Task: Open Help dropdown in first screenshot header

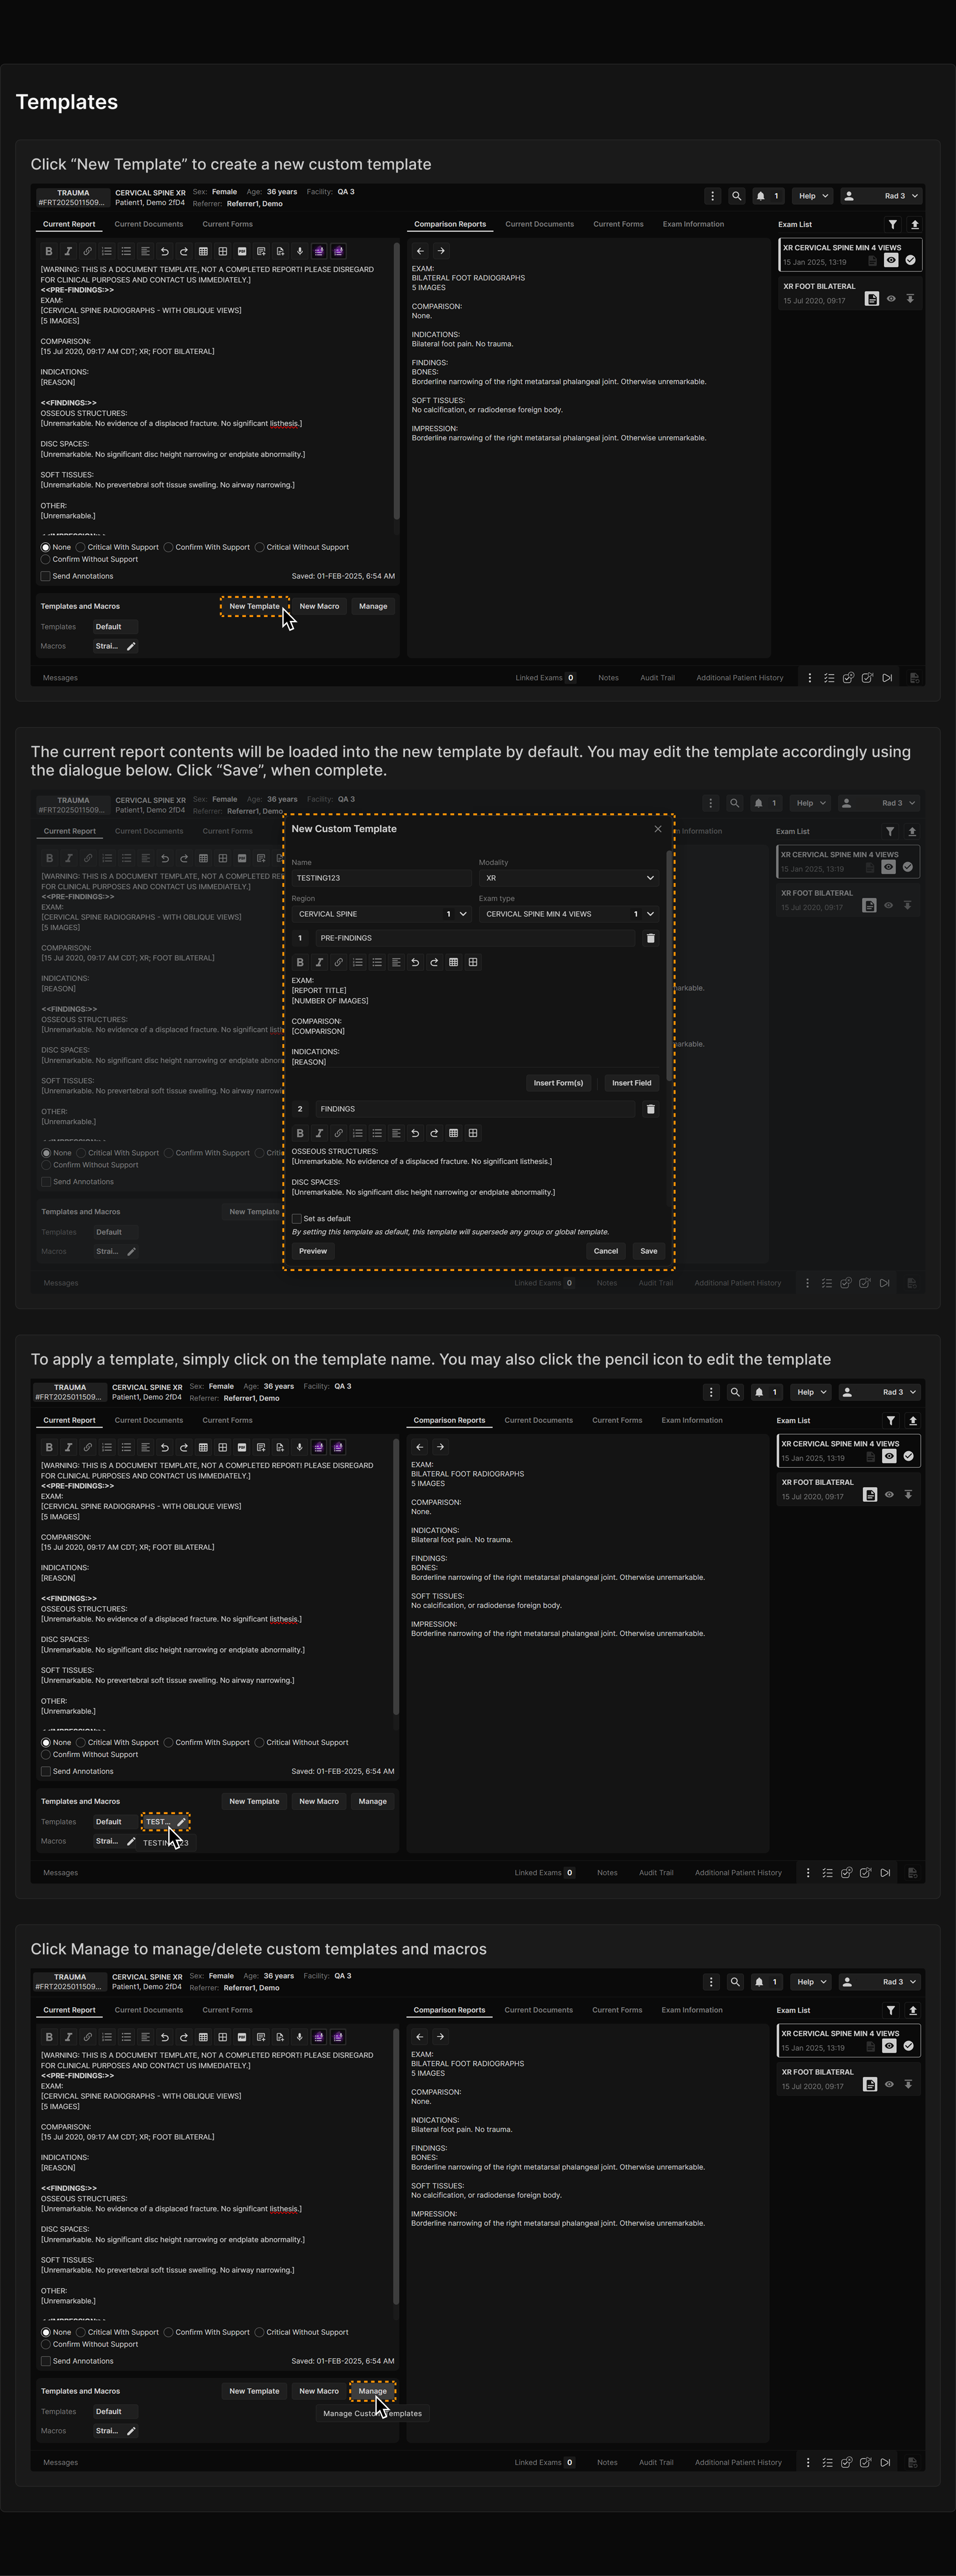Action: pyautogui.click(x=813, y=196)
